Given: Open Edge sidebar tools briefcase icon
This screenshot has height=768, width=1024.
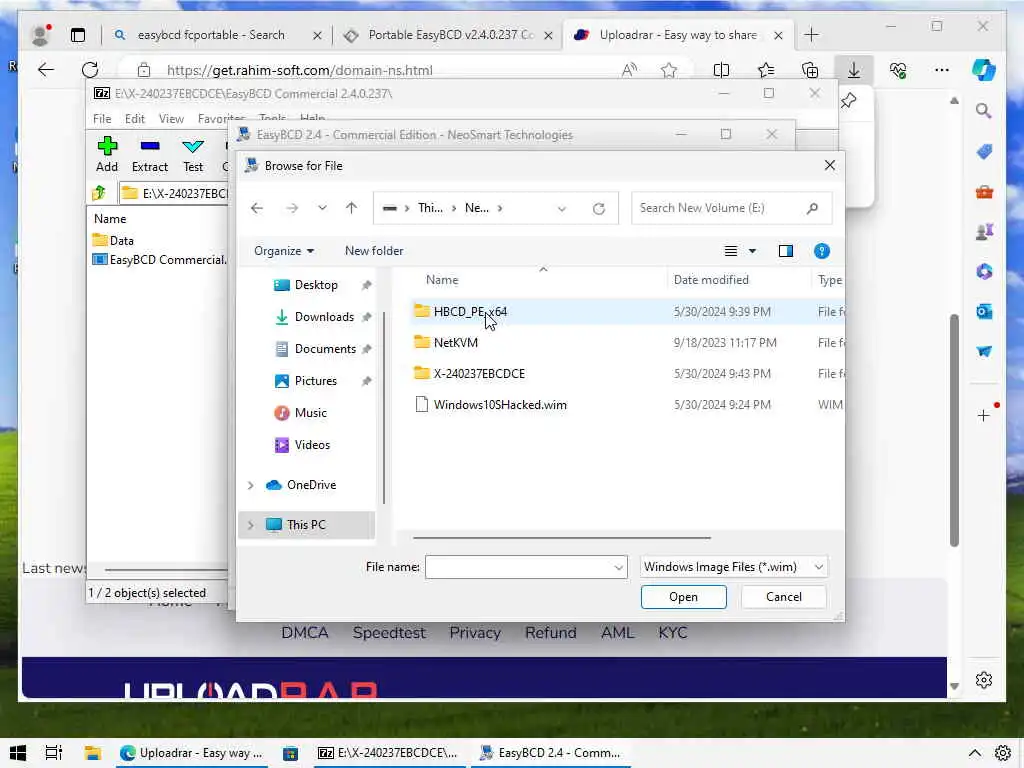Looking at the screenshot, I should (x=984, y=192).
